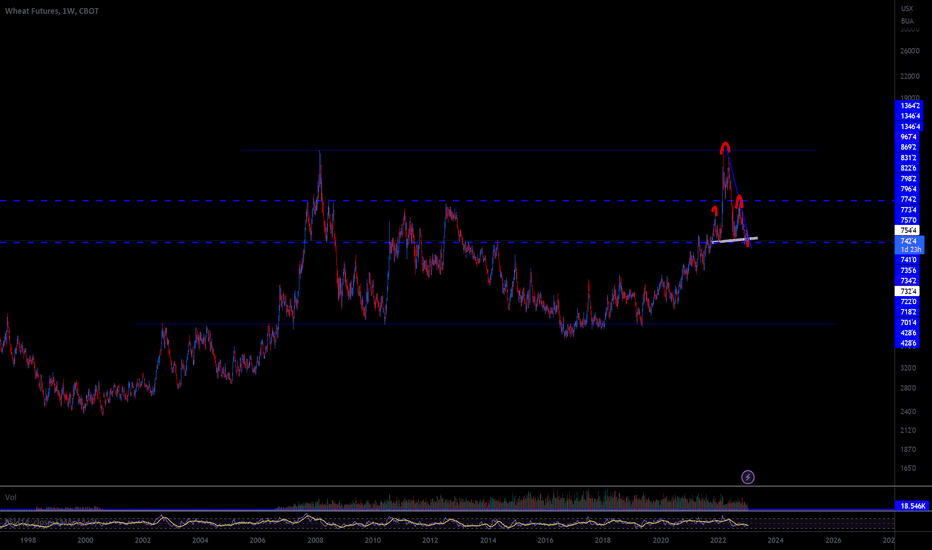Click the 2020 year on time axis
The width and height of the screenshot is (932, 550).
tap(660, 540)
